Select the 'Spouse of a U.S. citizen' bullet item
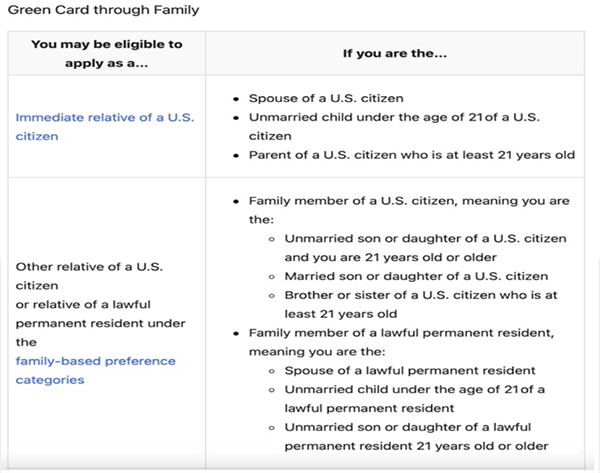Image resolution: width=600 pixels, height=473 pixels. [x=326, y=98]
